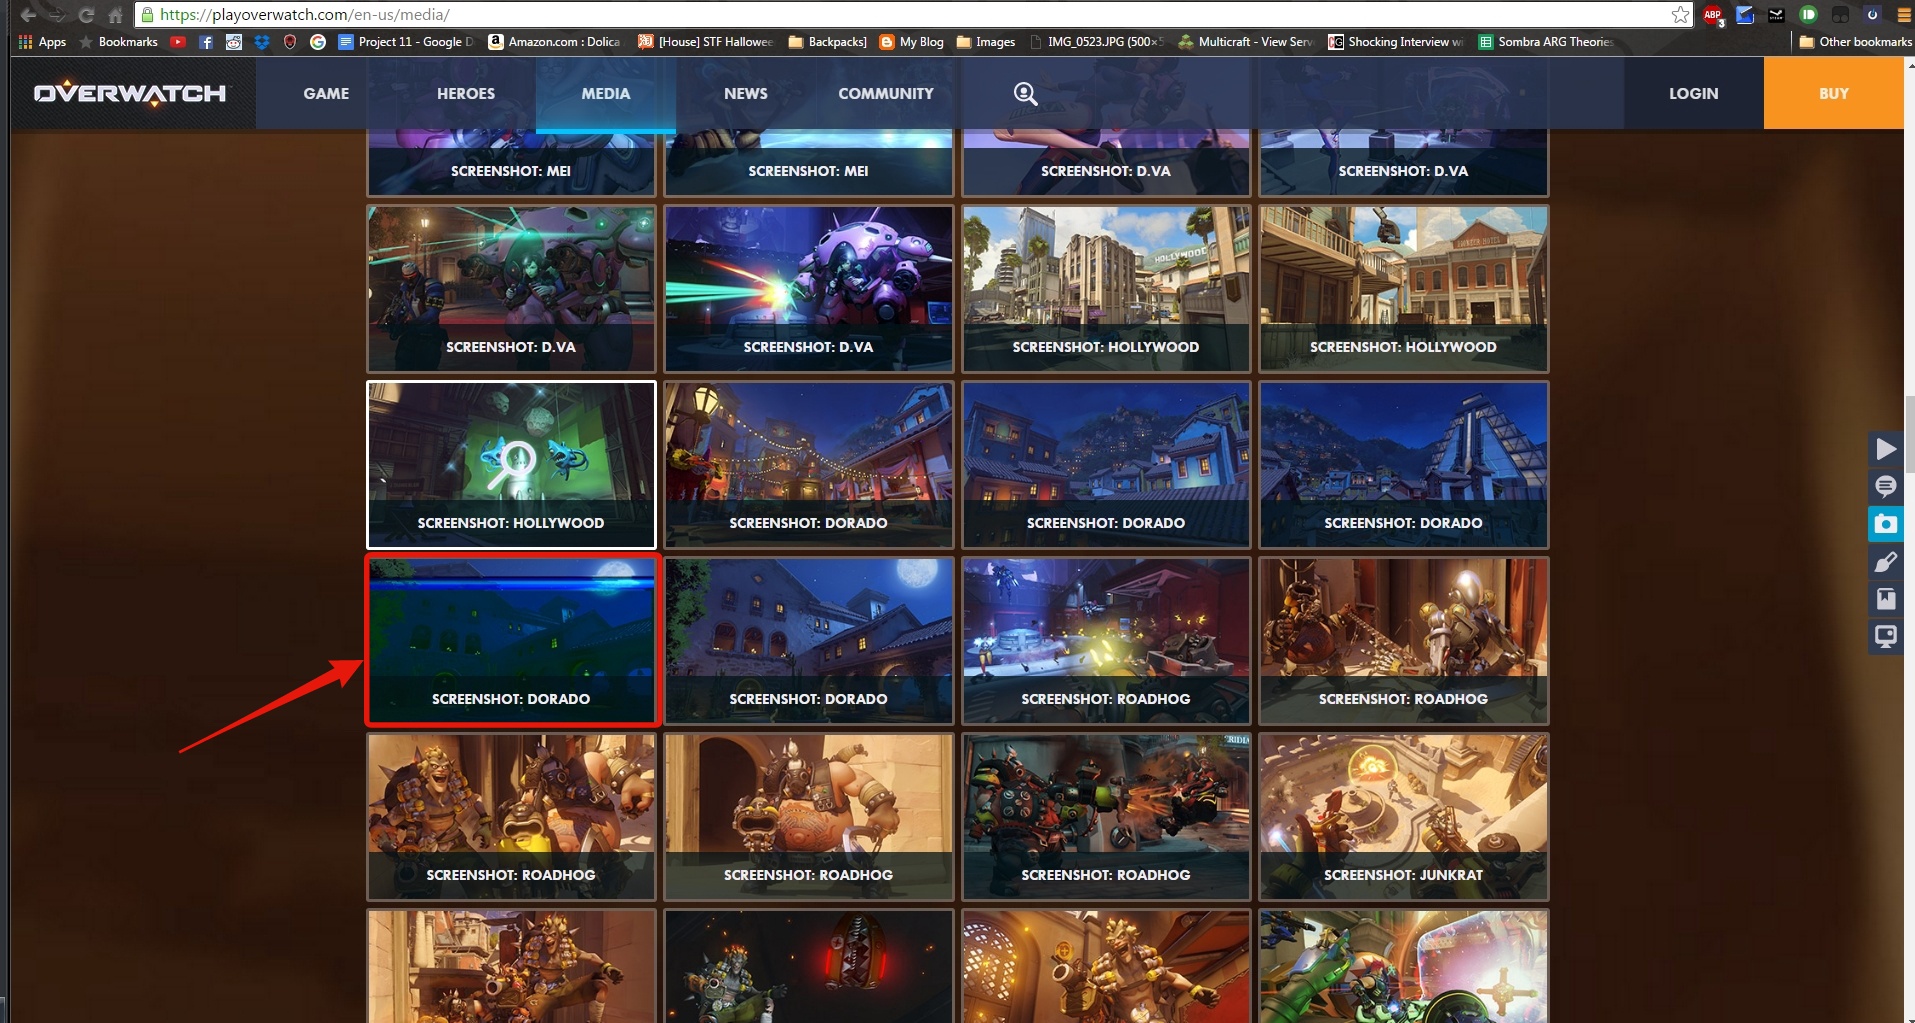The width and height of the screenshot is (1915, 1023).
Task: Open the HEROES menu
Action: [466, 93]
